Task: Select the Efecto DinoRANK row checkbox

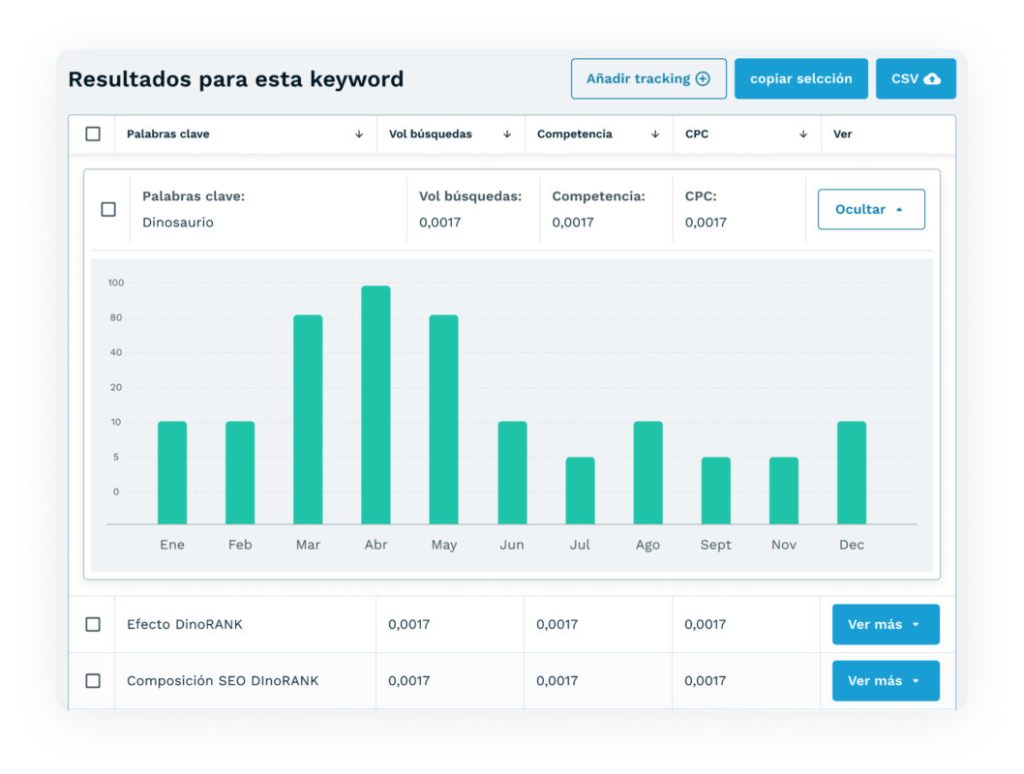Action: point(93,624)
